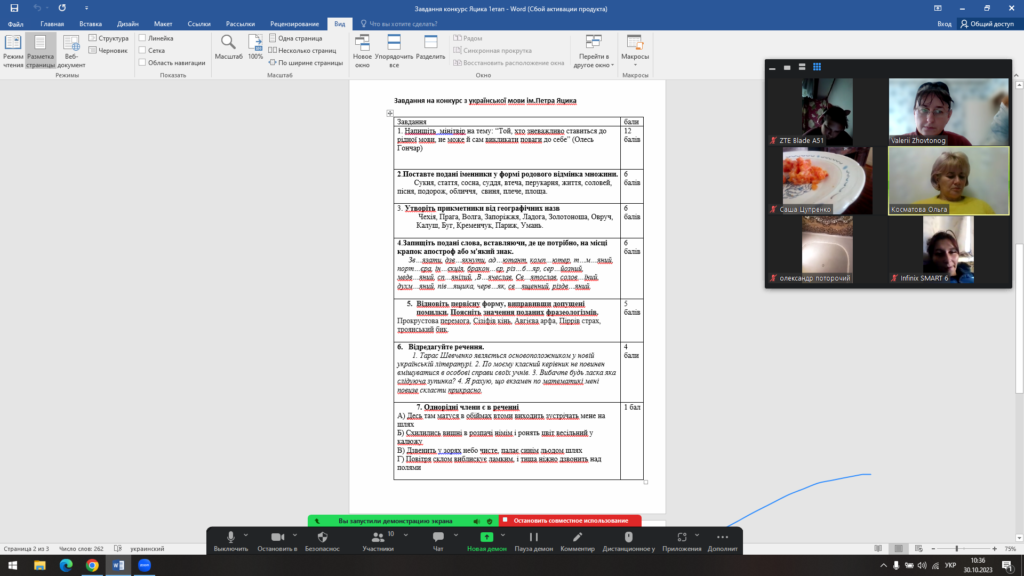Image resolution: width=1024 pixels, height=576 pixels.
Task: Mute microphone in Zoom toolbar
Action: click(x=231, y=539)
